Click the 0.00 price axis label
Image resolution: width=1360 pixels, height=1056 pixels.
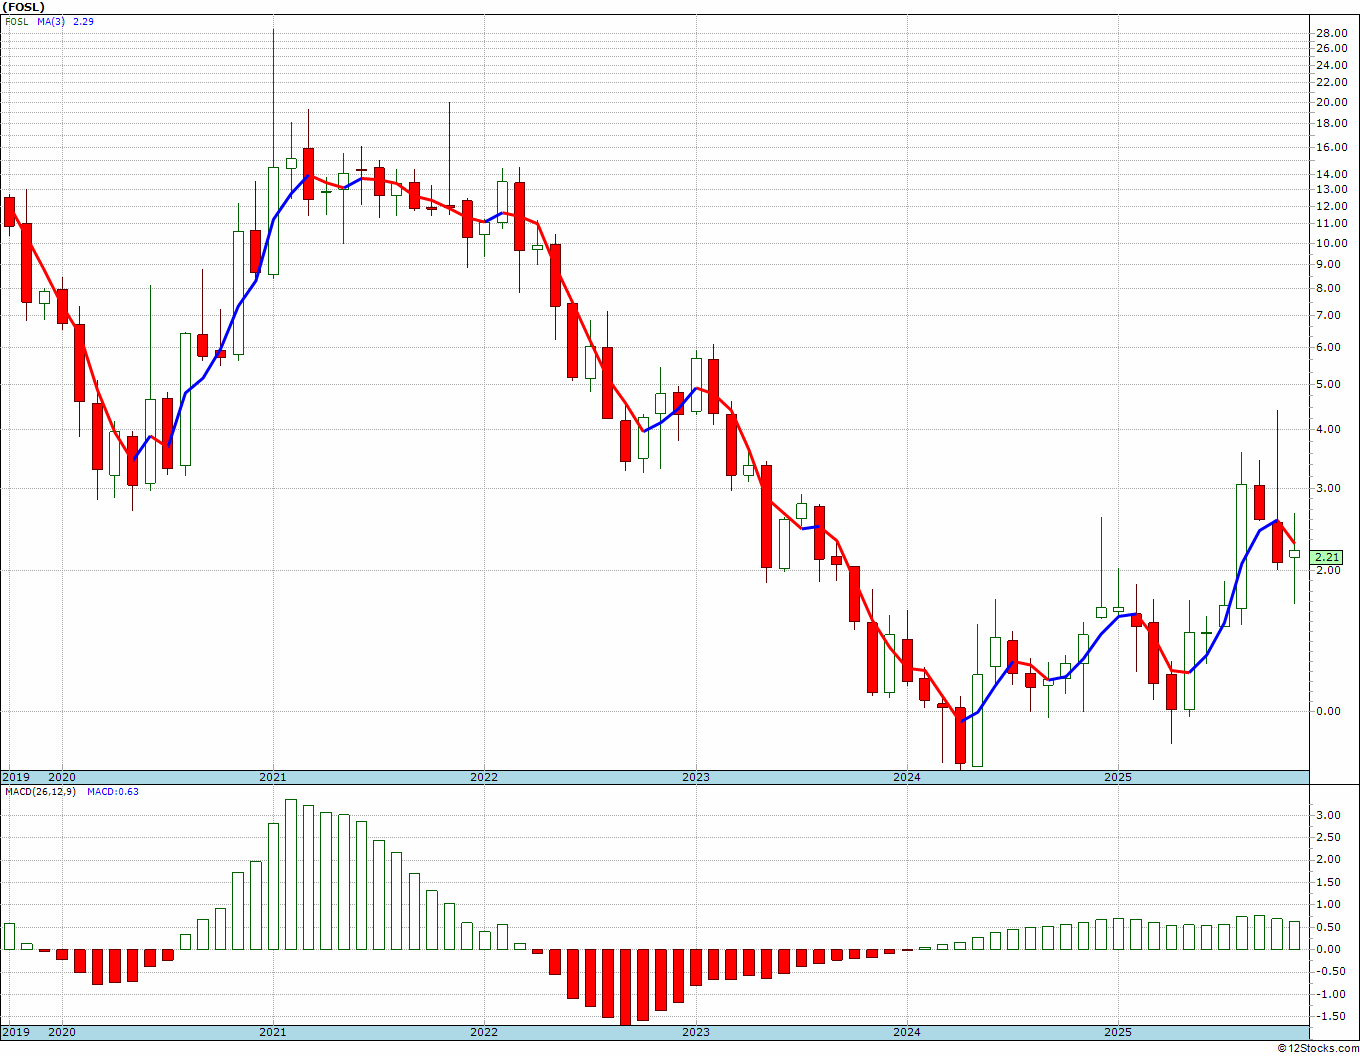click(1329, 711)
